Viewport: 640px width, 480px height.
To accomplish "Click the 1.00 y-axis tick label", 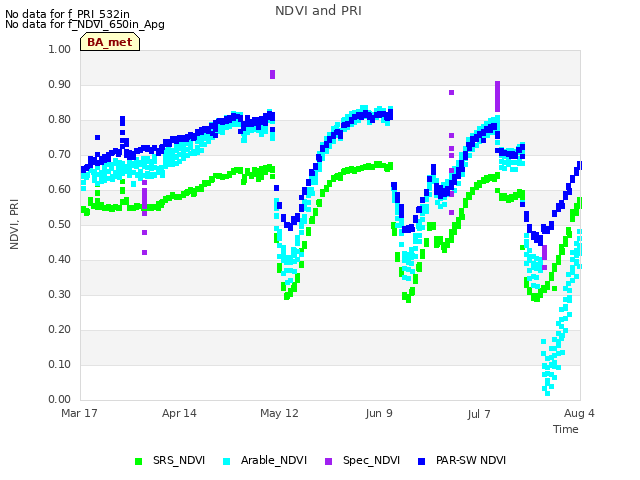I will pos(60,49).
